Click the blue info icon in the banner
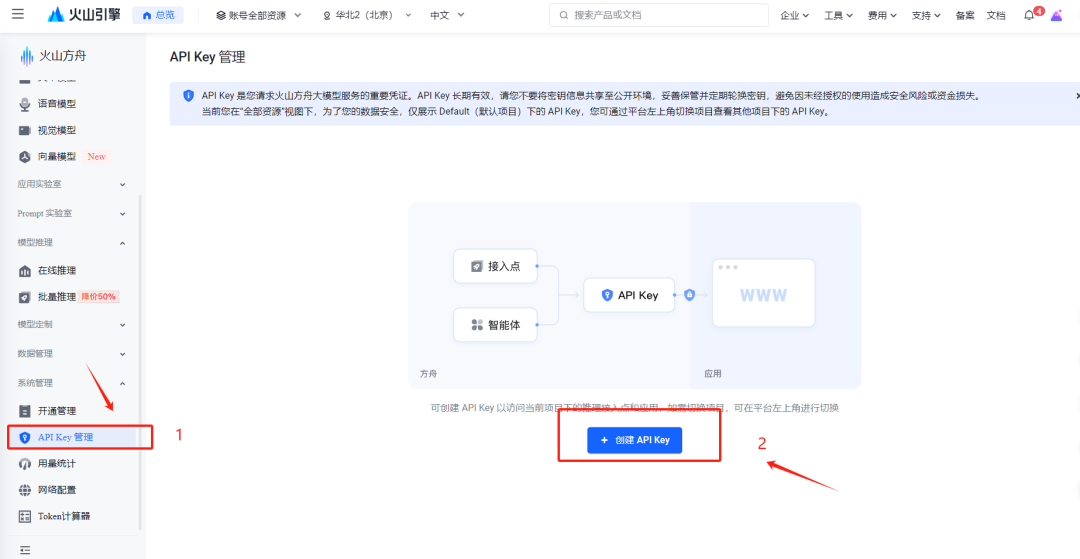This screenshot has height=559, width=1080. (x=188, y=96)
